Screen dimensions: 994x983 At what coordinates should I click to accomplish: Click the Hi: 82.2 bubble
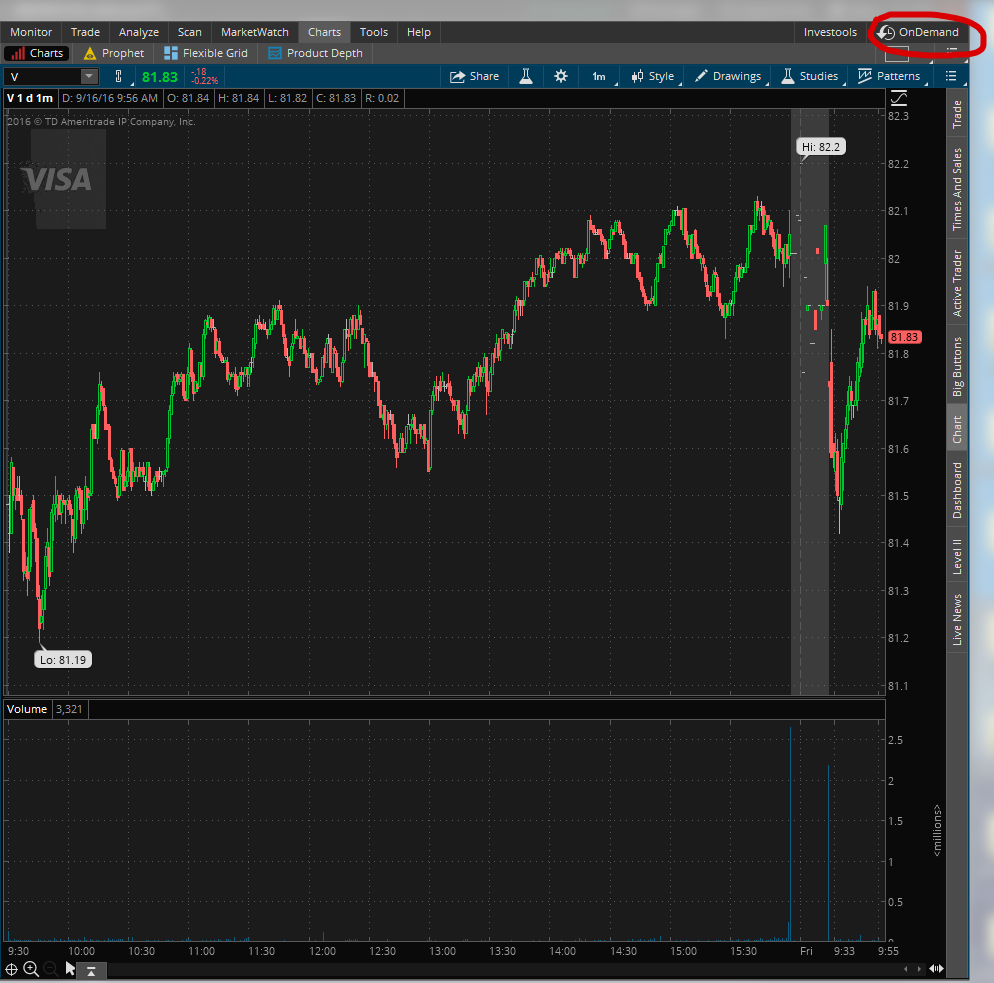click(x=821, y=147)
